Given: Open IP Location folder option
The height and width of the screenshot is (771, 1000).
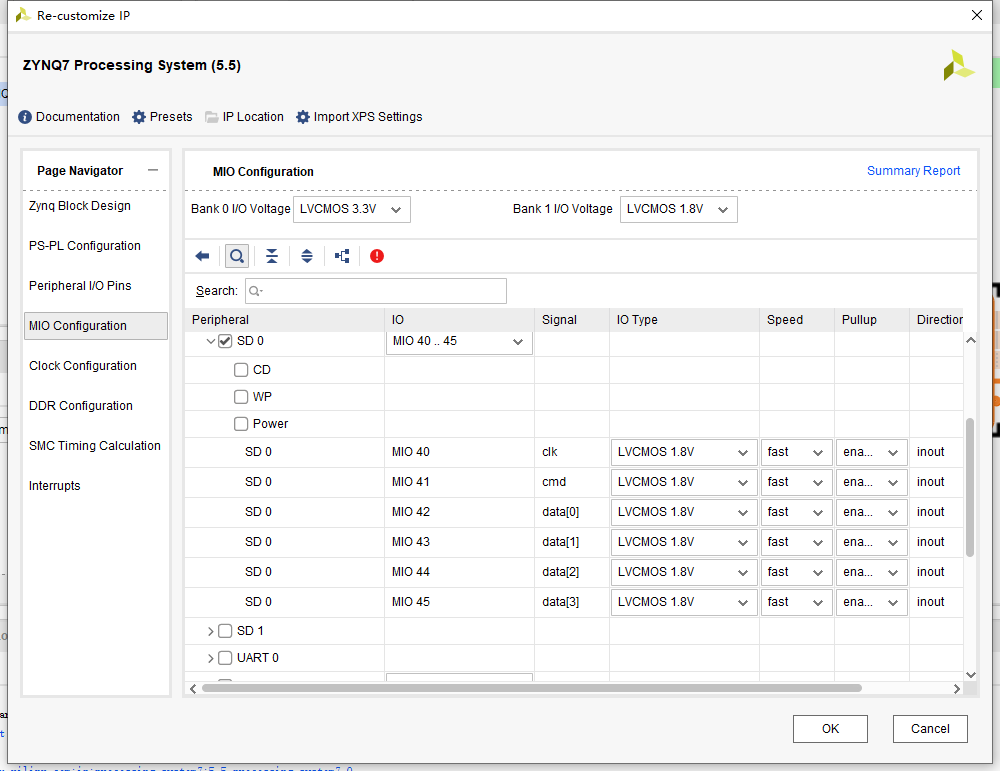Looking at the screenshot, I should [x=244, y=117].
